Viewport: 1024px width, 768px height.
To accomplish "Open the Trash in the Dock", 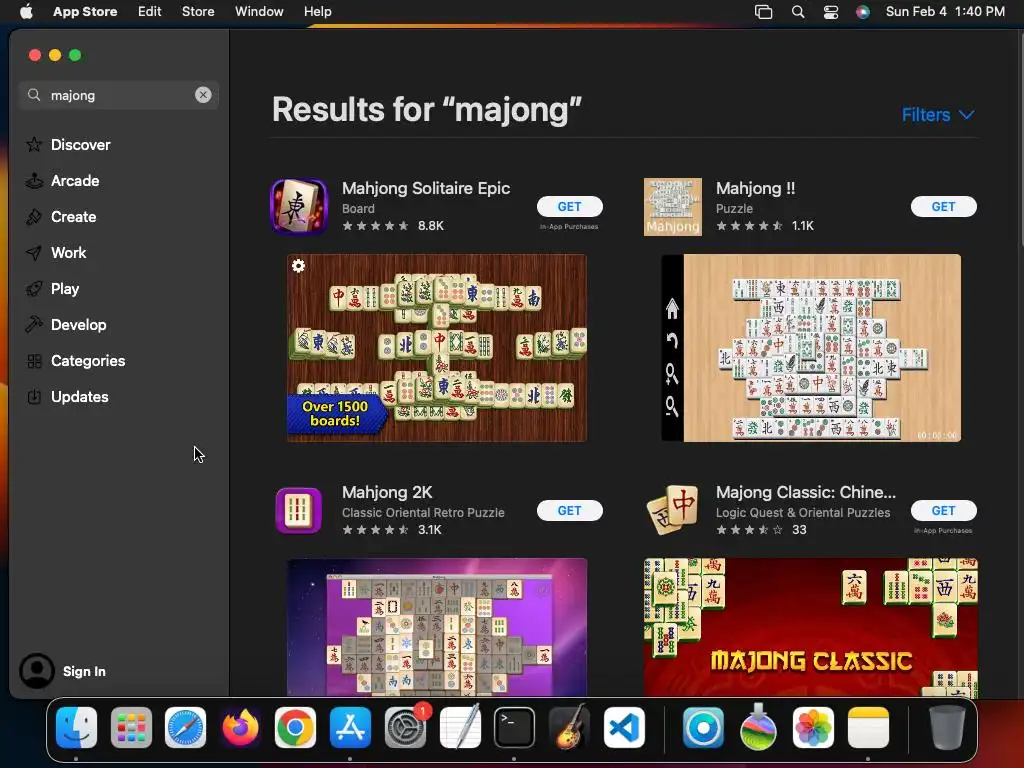I will (x=947, y=728).
